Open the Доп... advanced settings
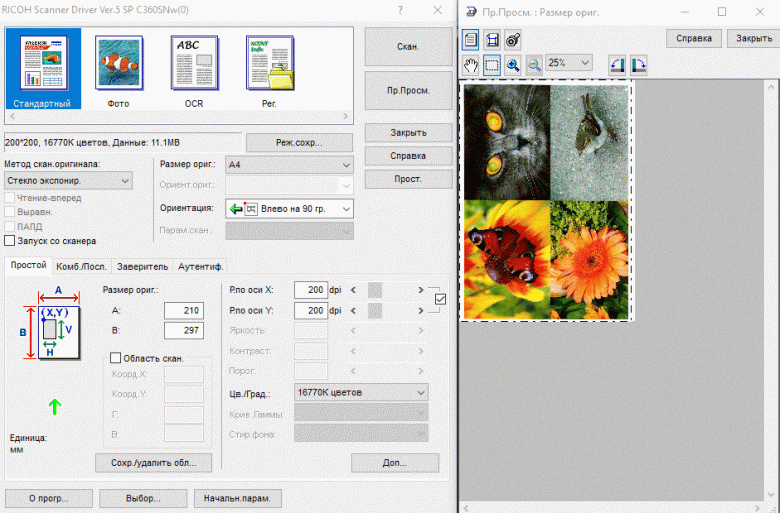The image size is (780, 513). (395, 463)
